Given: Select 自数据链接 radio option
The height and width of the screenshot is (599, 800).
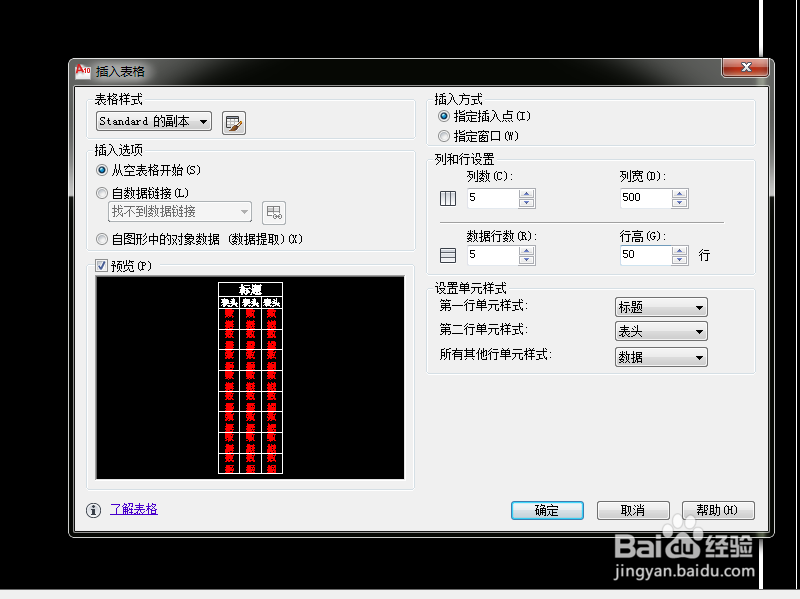Looking at the screenshot, I should [x=102, y=193].
